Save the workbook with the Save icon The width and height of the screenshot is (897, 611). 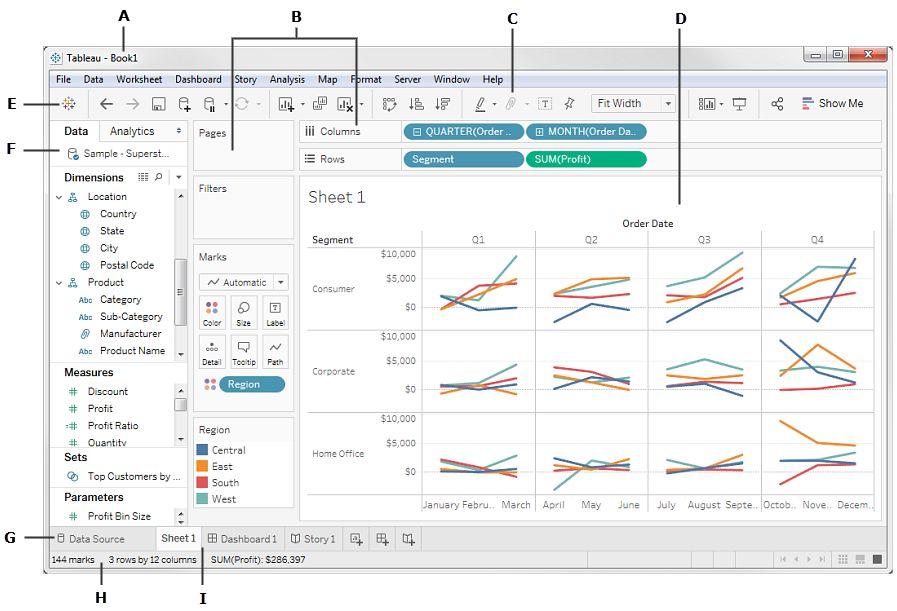tap(158, 104)
